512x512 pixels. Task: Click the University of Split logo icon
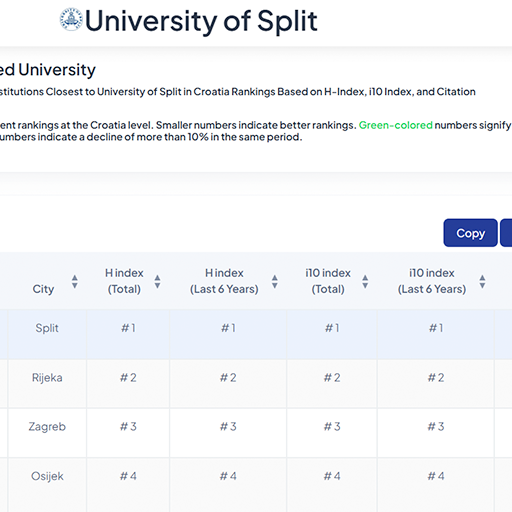click(x=71, y=19)
